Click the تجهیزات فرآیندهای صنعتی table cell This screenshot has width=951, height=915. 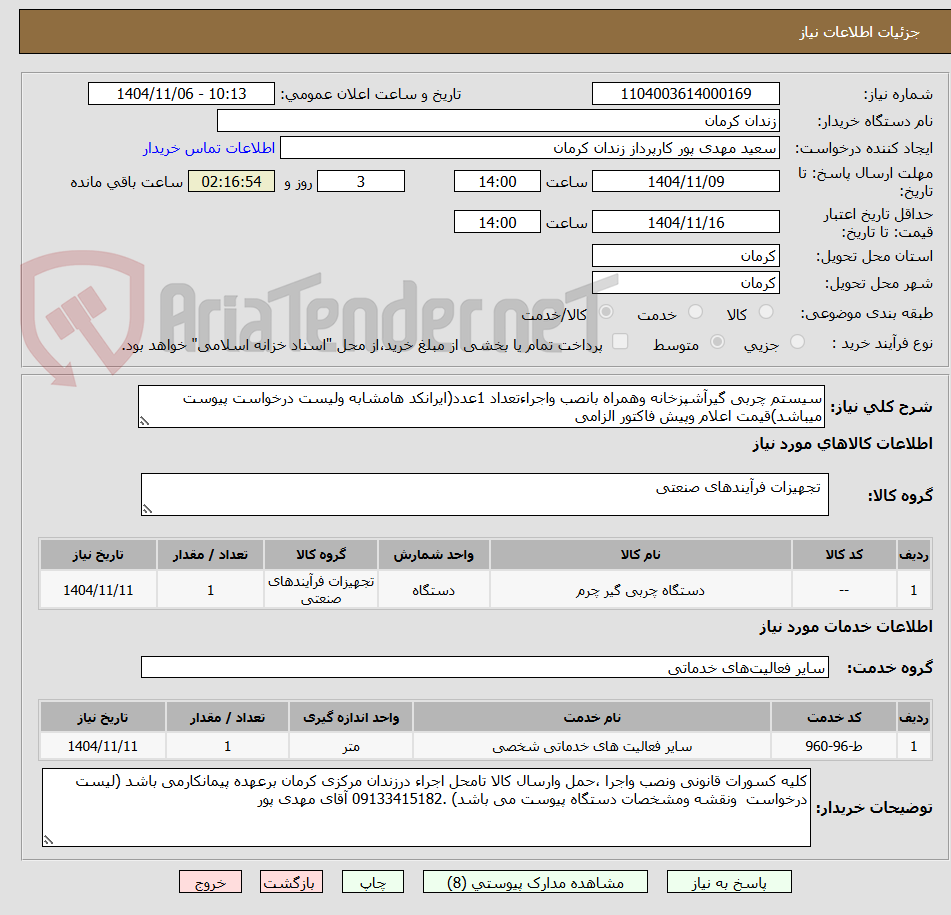(x=321, y=590)
